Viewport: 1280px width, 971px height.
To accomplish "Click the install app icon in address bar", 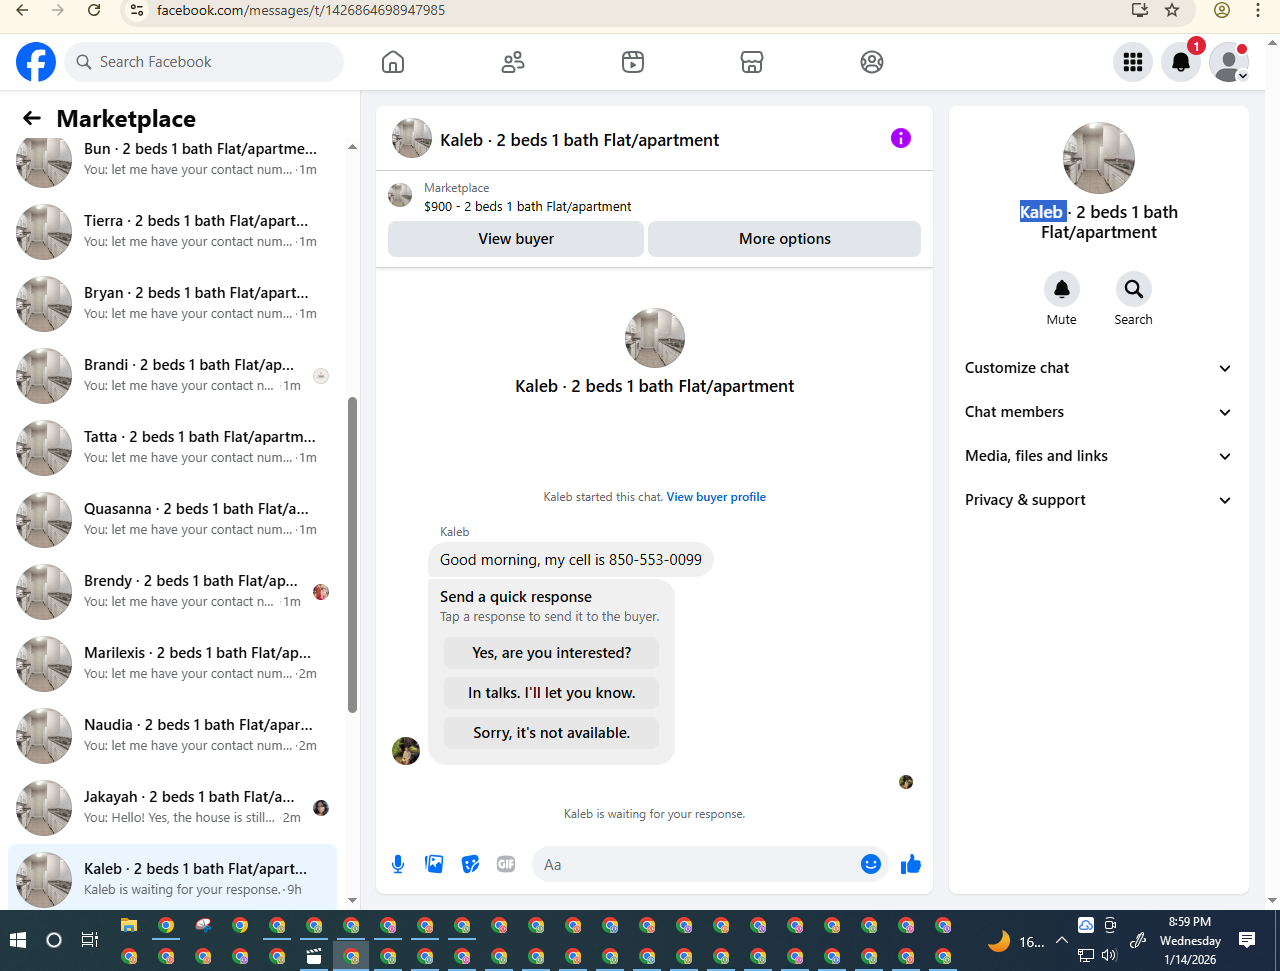I will (1139, 10).
